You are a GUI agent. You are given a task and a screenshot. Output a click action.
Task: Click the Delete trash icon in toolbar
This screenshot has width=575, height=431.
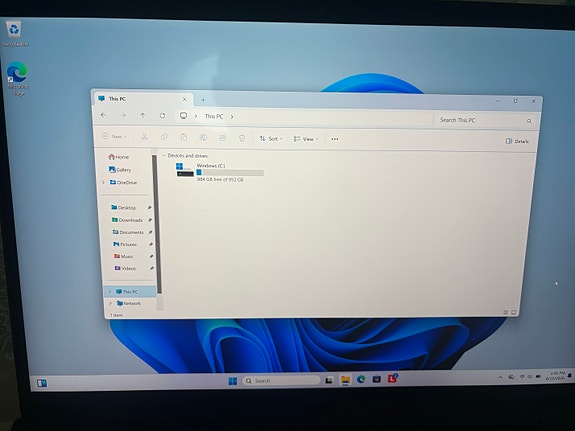point(242,138)
